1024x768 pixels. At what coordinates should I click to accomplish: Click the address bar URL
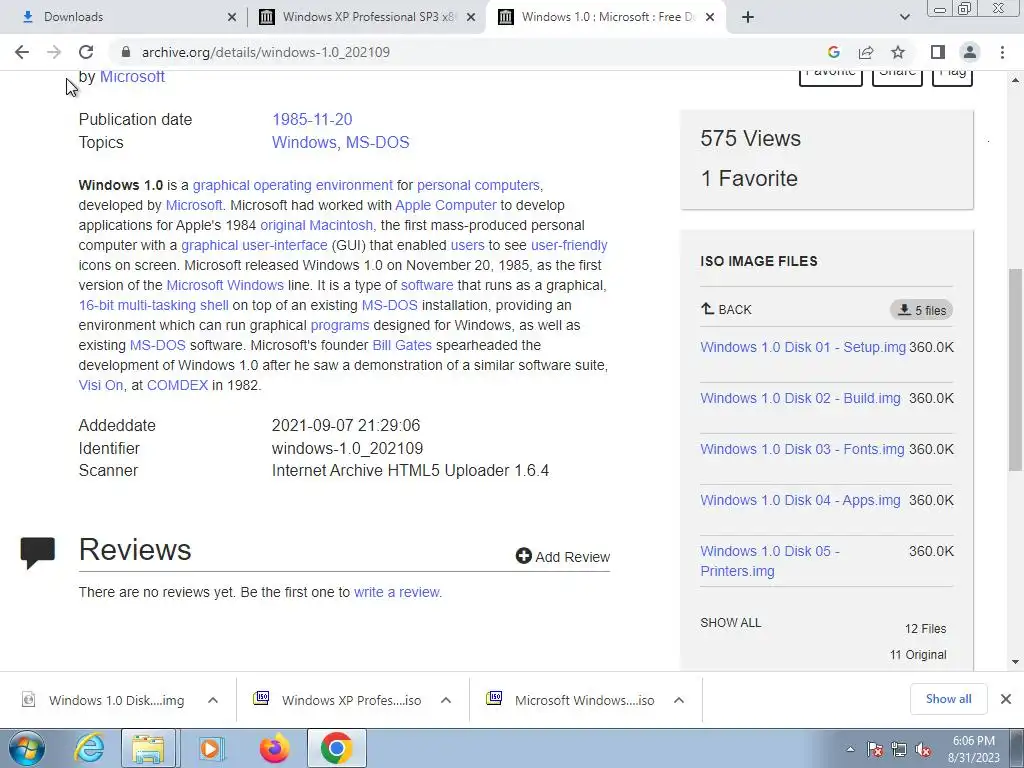(x=265, y=52)
